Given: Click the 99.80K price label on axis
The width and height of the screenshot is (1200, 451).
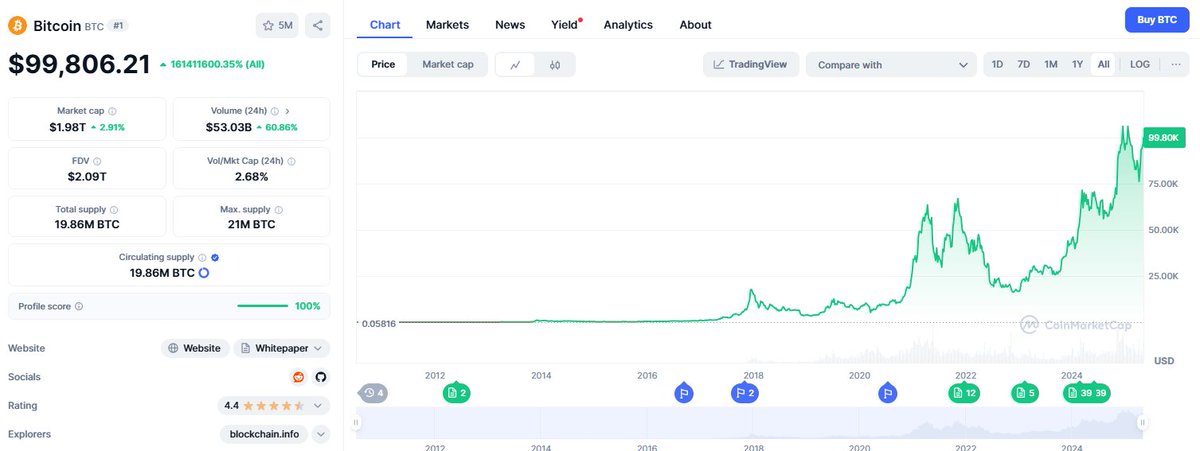Looking at the screenshot, I should click(1165, 138).
